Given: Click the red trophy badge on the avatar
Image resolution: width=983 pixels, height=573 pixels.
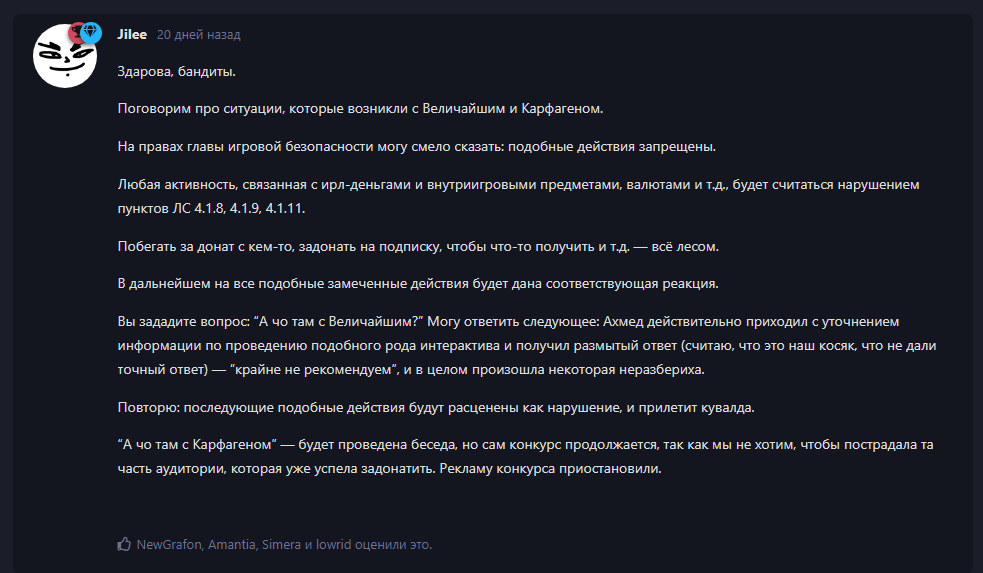Looking at the screenshot, I should (76, 31).
